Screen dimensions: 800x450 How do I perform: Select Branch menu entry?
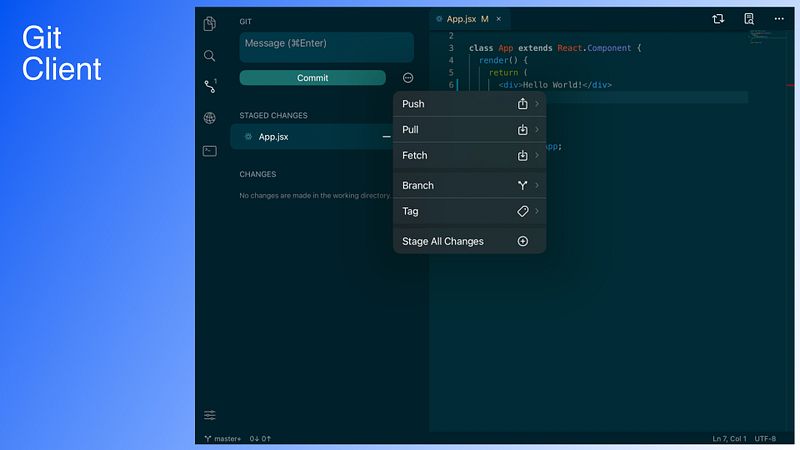point(469,185)
